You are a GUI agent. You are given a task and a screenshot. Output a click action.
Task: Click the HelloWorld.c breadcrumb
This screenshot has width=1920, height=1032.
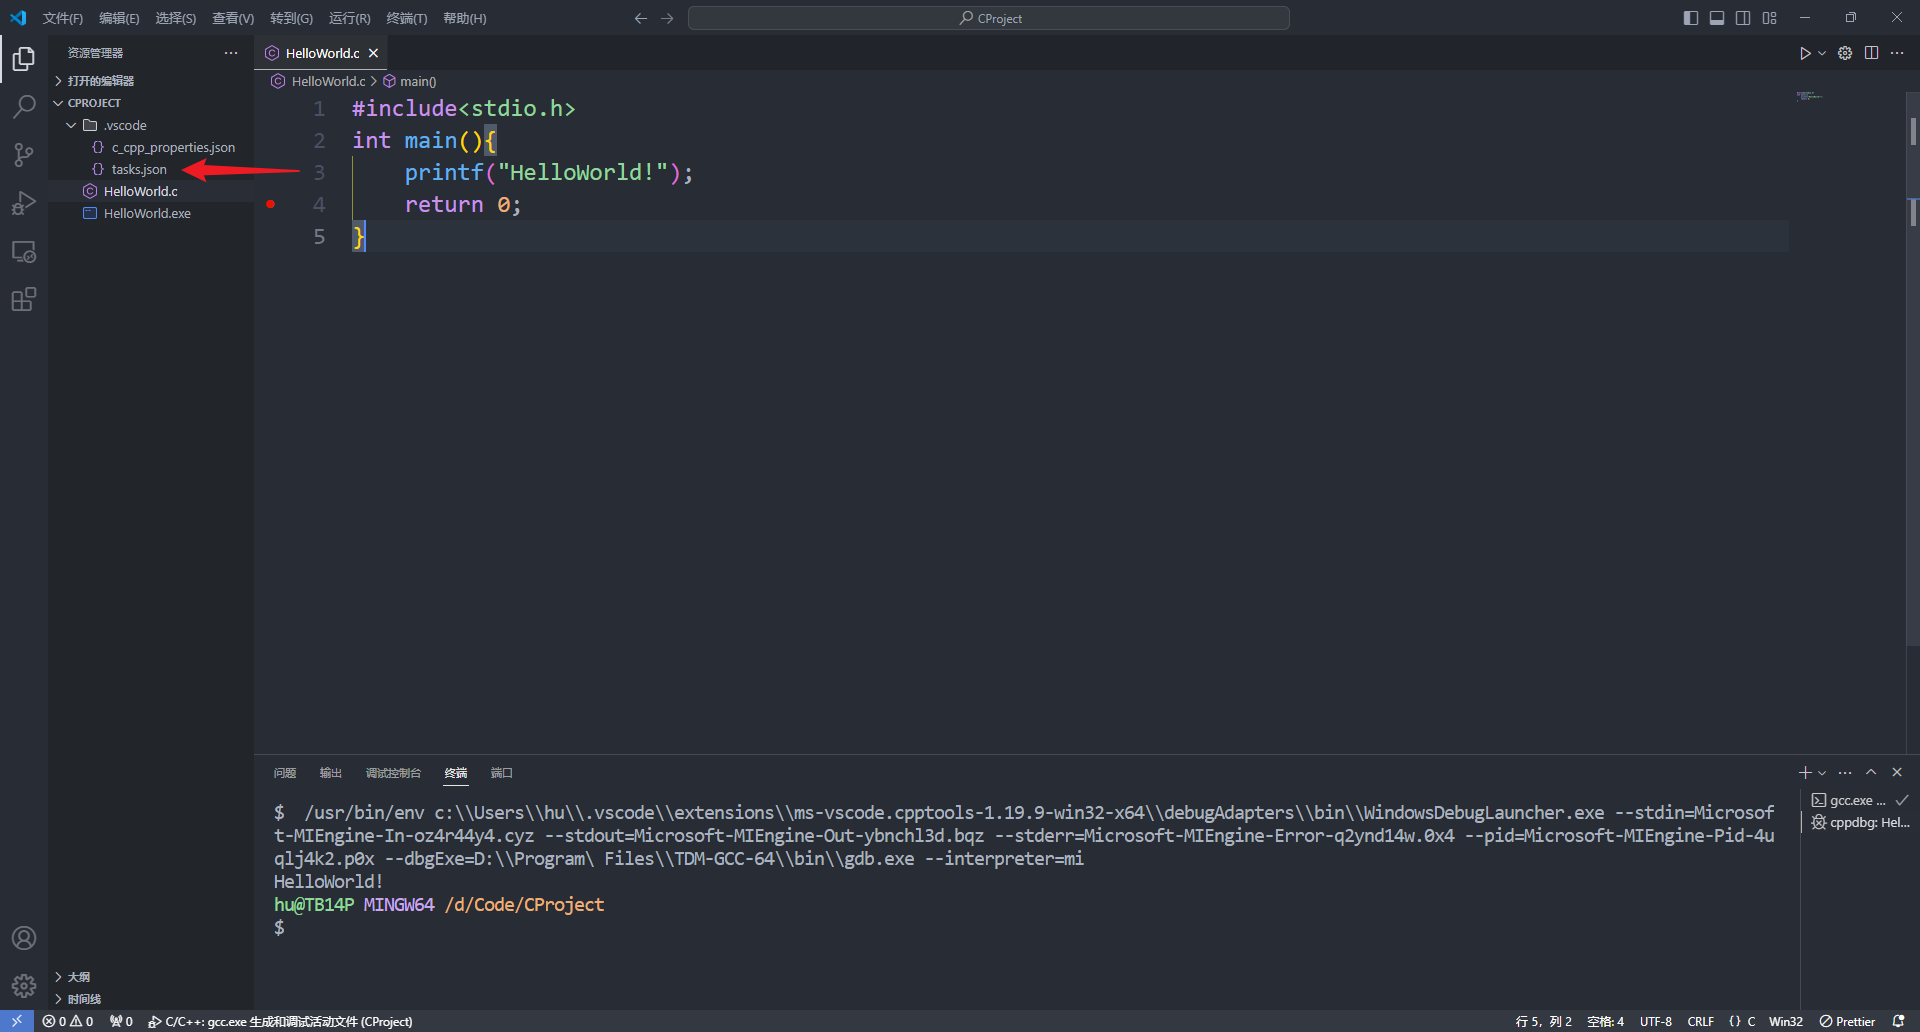coord(319,81)
